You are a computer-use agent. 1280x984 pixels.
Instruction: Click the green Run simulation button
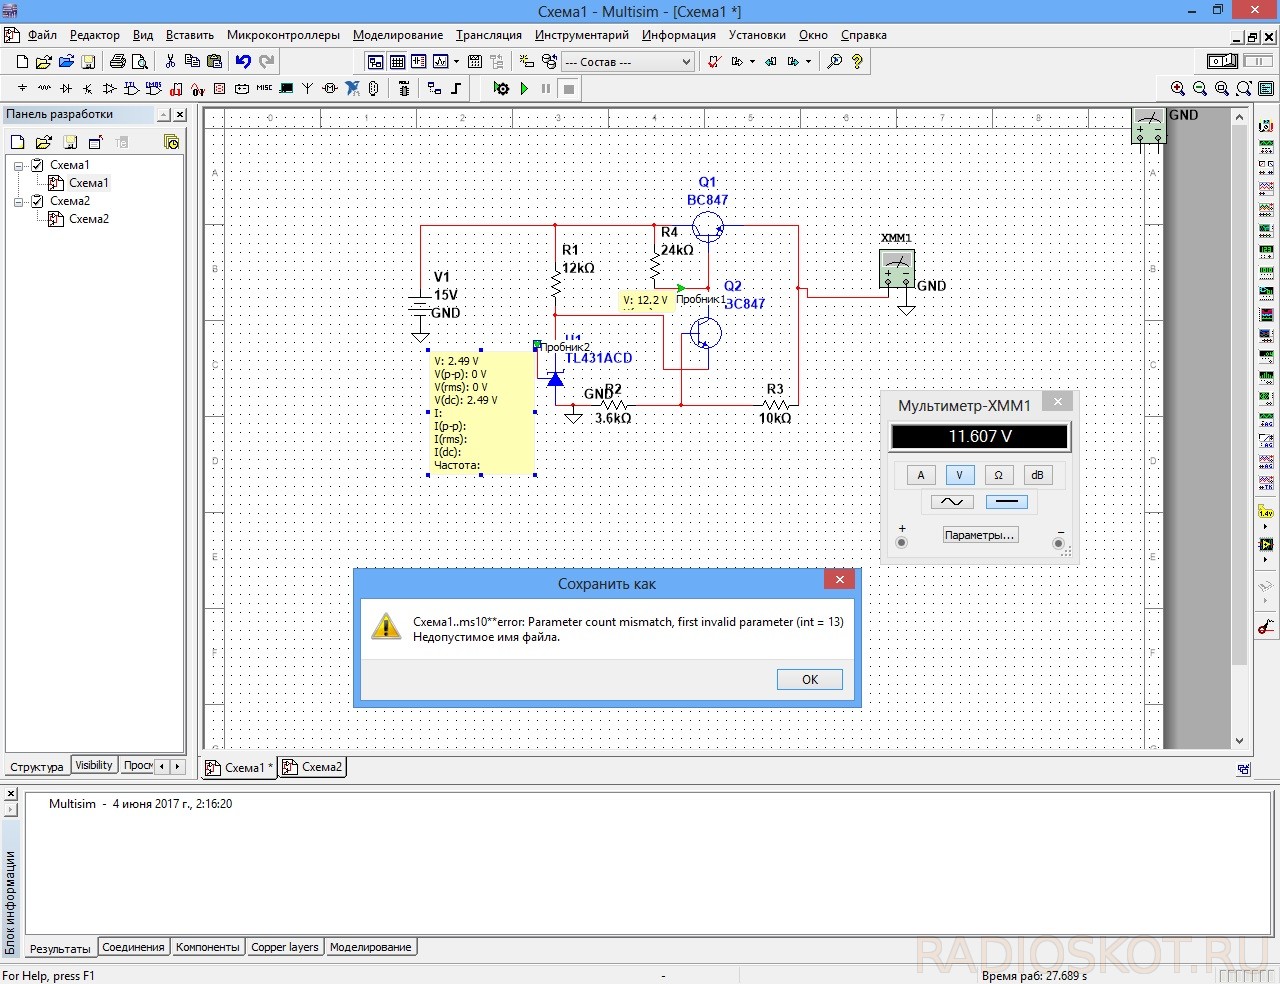pyautogui.click(x=524, y=89)
